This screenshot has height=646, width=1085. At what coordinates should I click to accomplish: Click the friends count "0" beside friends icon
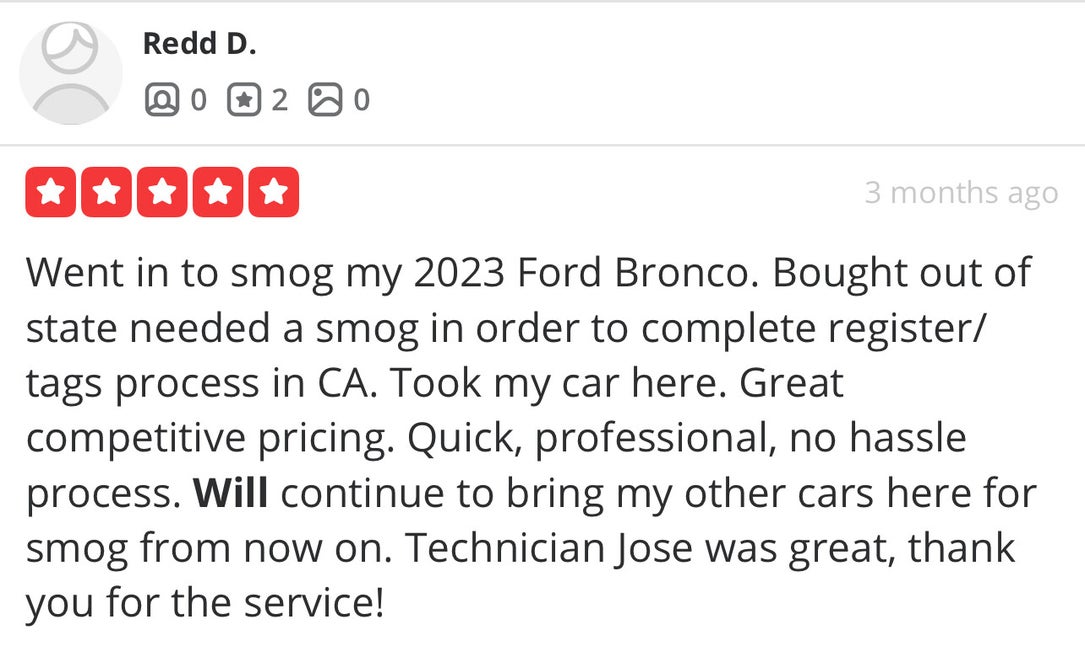(x=198, y=99)
